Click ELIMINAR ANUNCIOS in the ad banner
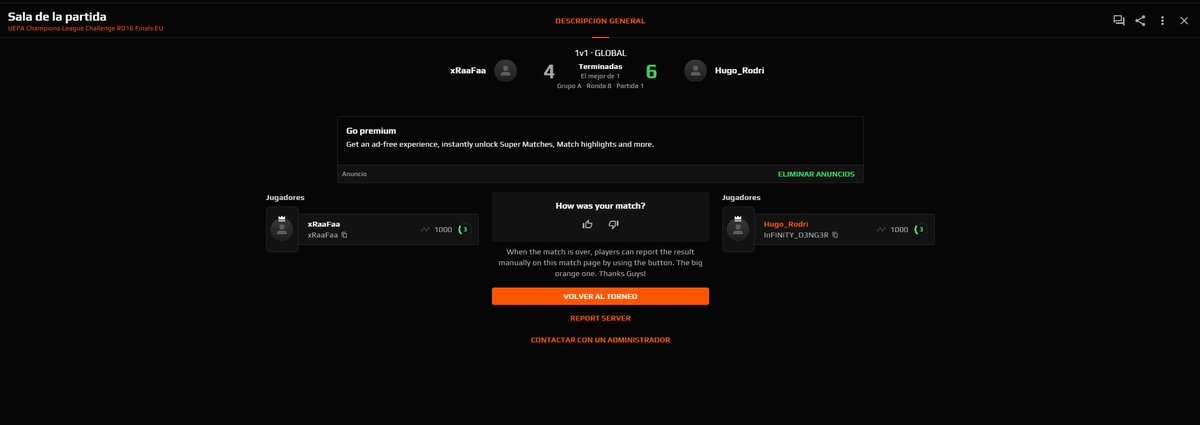1200x425 pixels. (x=816, y=174)
